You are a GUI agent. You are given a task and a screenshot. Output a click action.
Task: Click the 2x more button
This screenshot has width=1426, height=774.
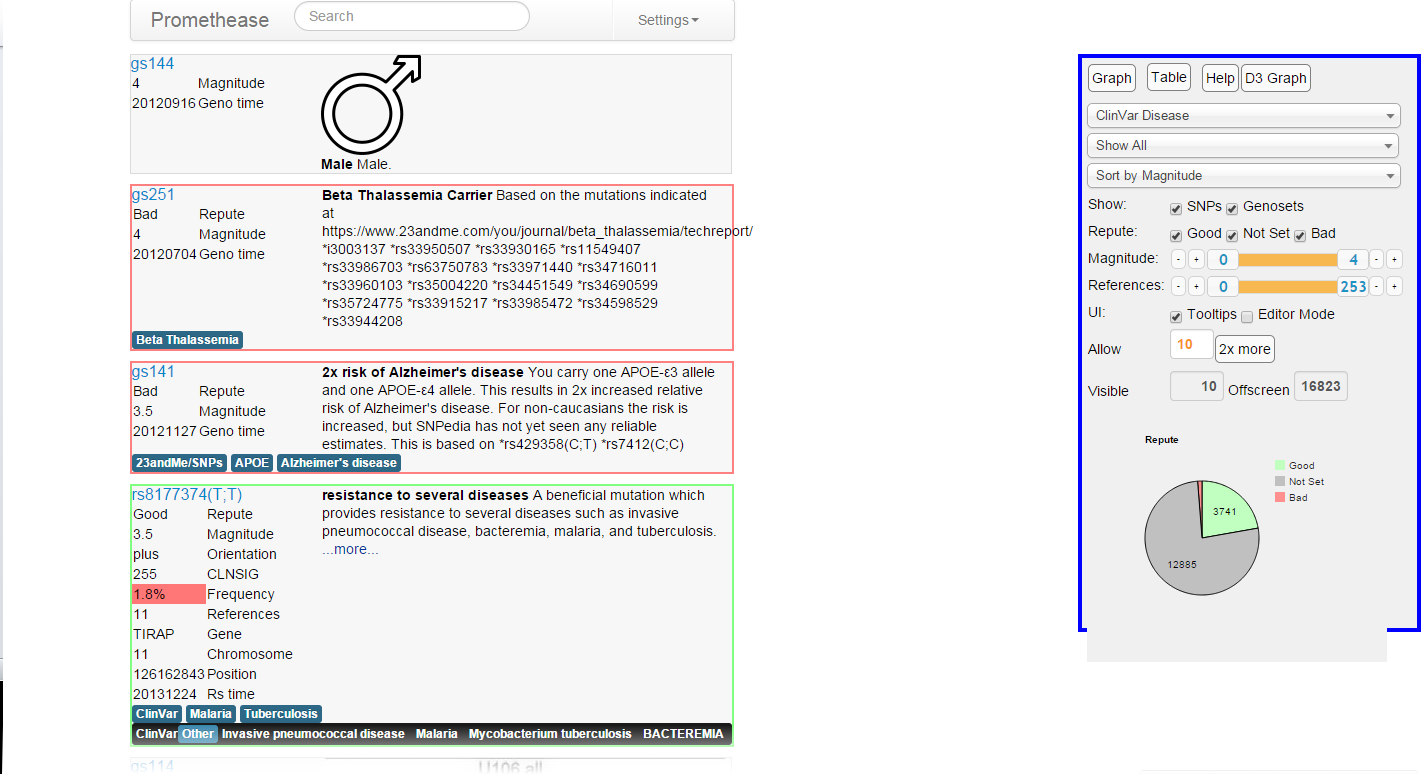pyautogui.click(x=1244, y=348)
